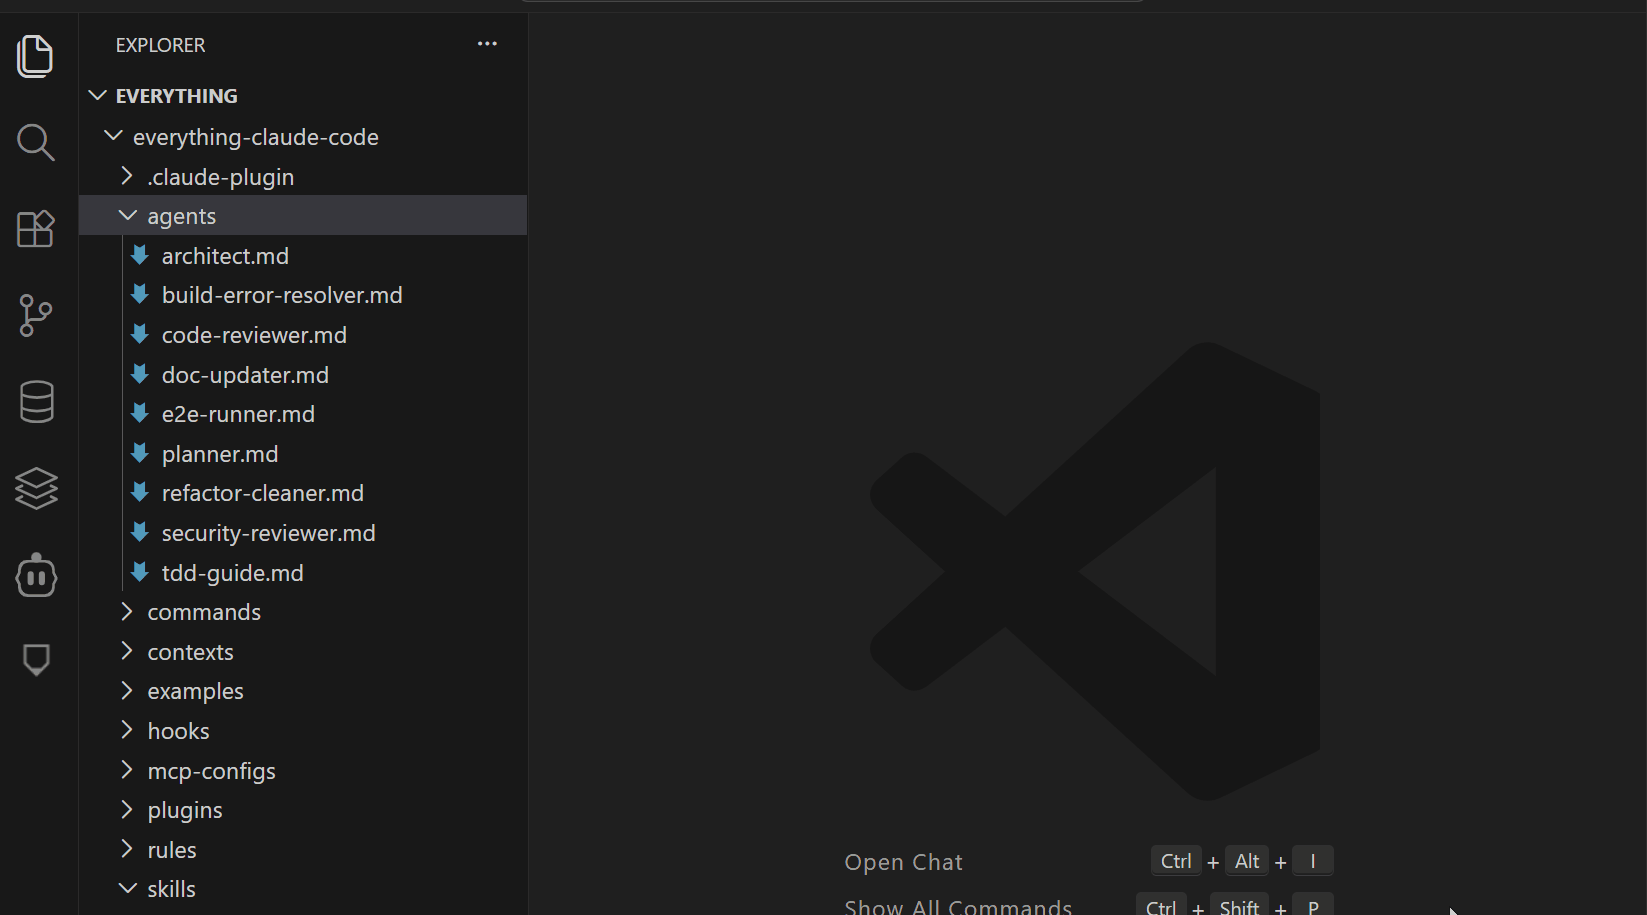1647x915 pixels.
Task: Click the EVERYTHING section header title
Action: pos(177,96)
